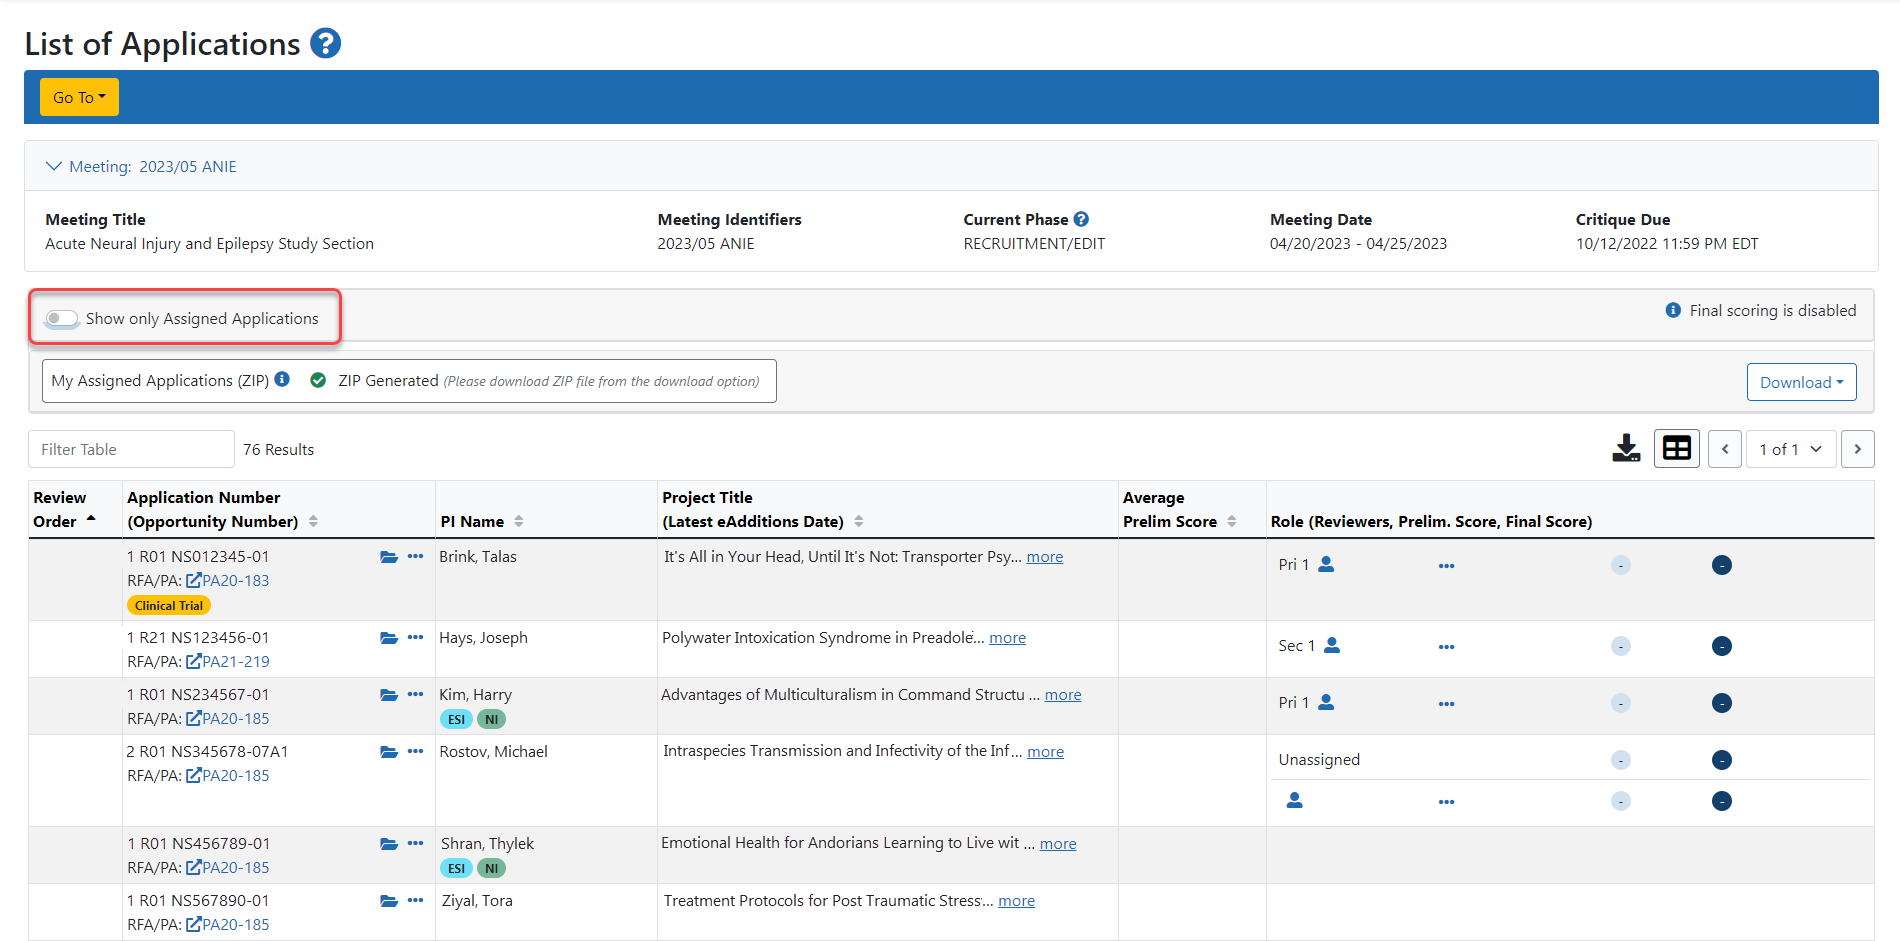Click ESI badge under Kim, Harry
The image size is (1900, 941).
click(456, 719)
